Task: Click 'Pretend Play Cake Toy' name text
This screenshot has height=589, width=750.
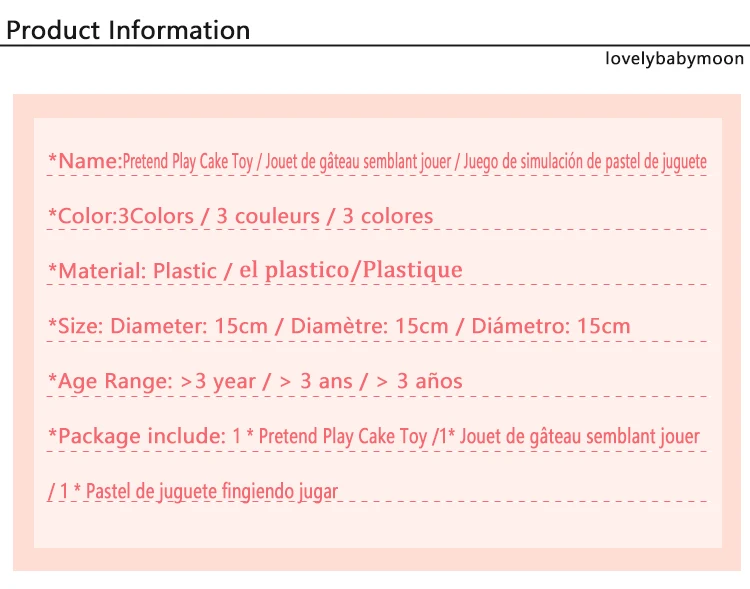Action: (x=188, y=162)
